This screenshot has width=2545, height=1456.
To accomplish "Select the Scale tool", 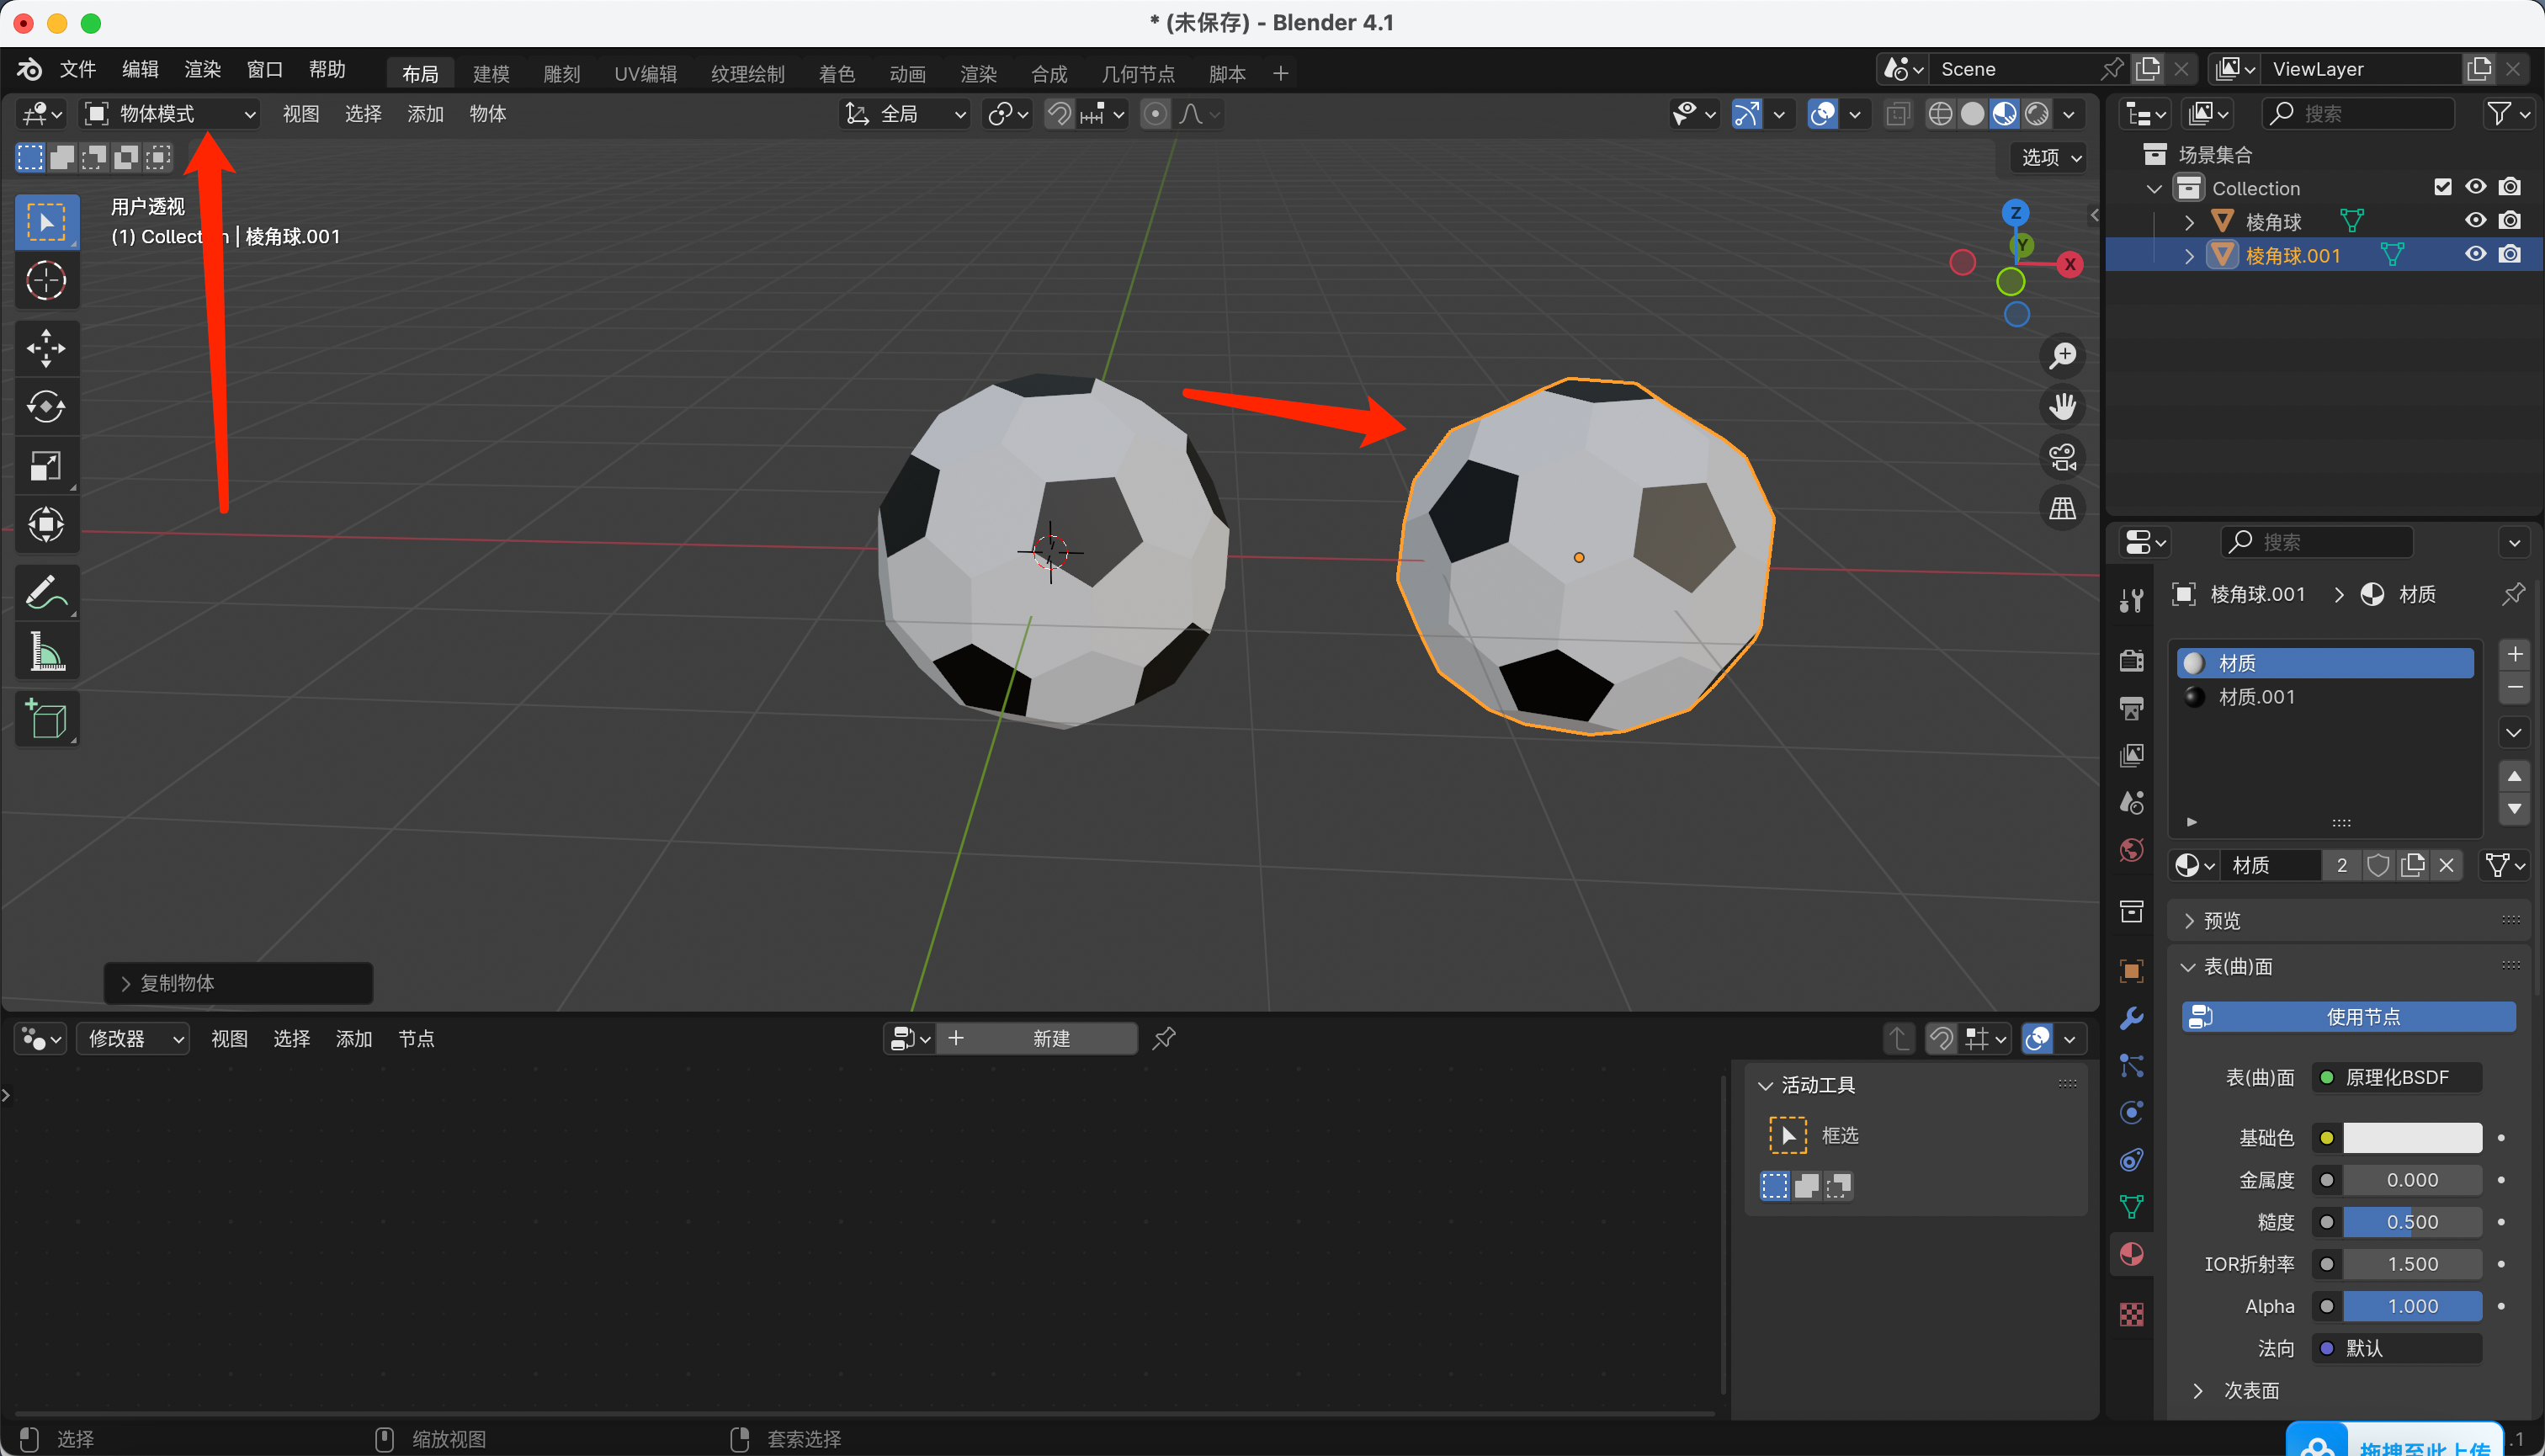I will pyautogui.click(x=46, y=466).
